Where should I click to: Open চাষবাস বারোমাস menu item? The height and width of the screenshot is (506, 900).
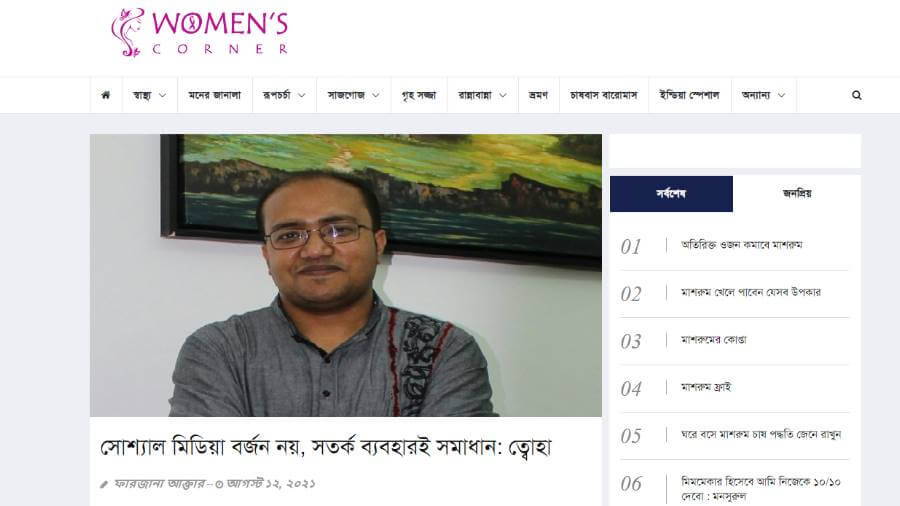(x=604, y=95)
